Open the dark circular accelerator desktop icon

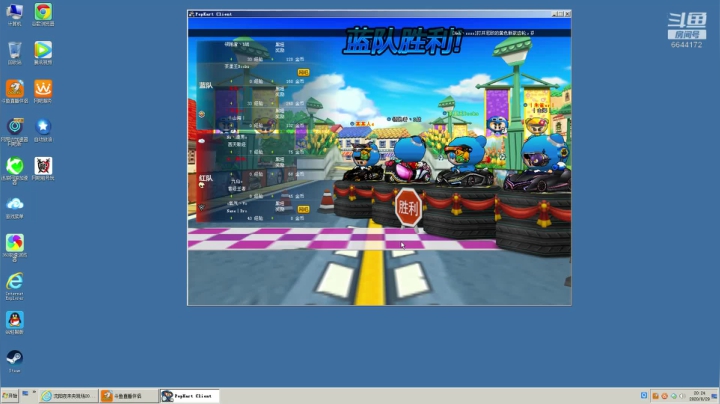click(x=15, y=132)
